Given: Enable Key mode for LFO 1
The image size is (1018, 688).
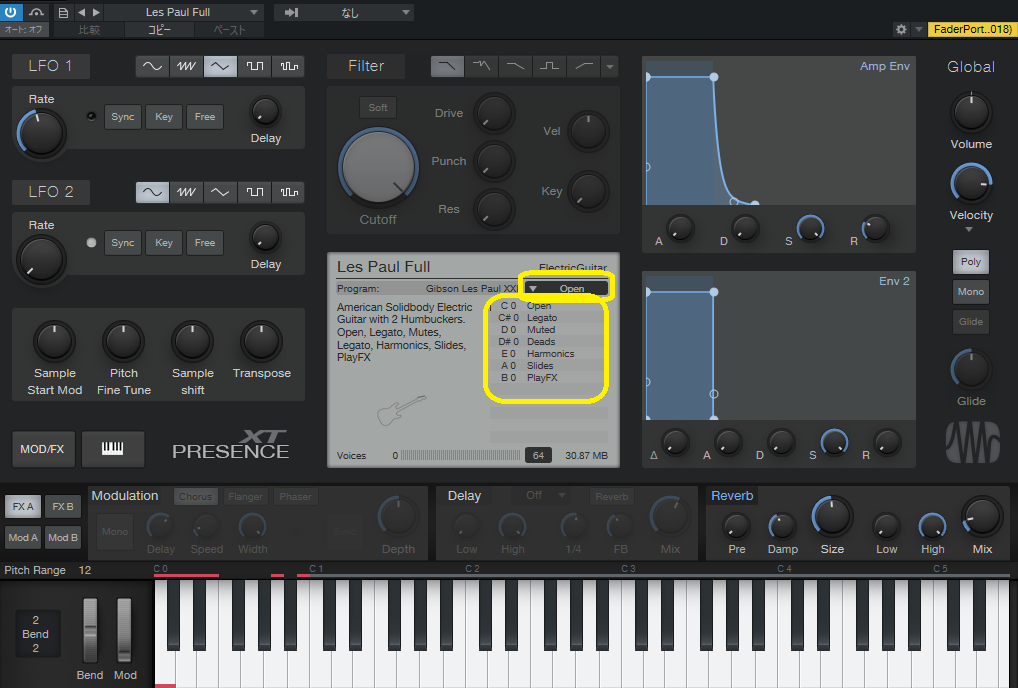Looking at the screenshot, I should point(164,117).
